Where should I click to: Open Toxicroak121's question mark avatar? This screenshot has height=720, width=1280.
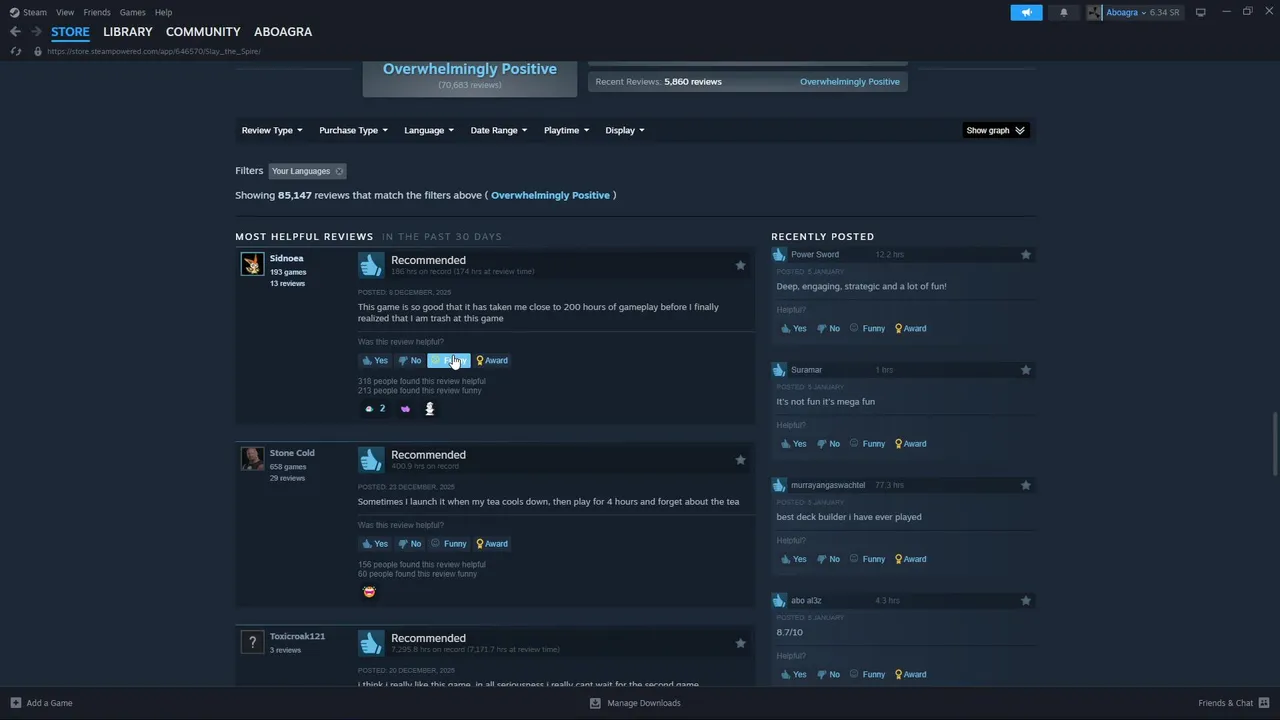(x=252, y=642)
